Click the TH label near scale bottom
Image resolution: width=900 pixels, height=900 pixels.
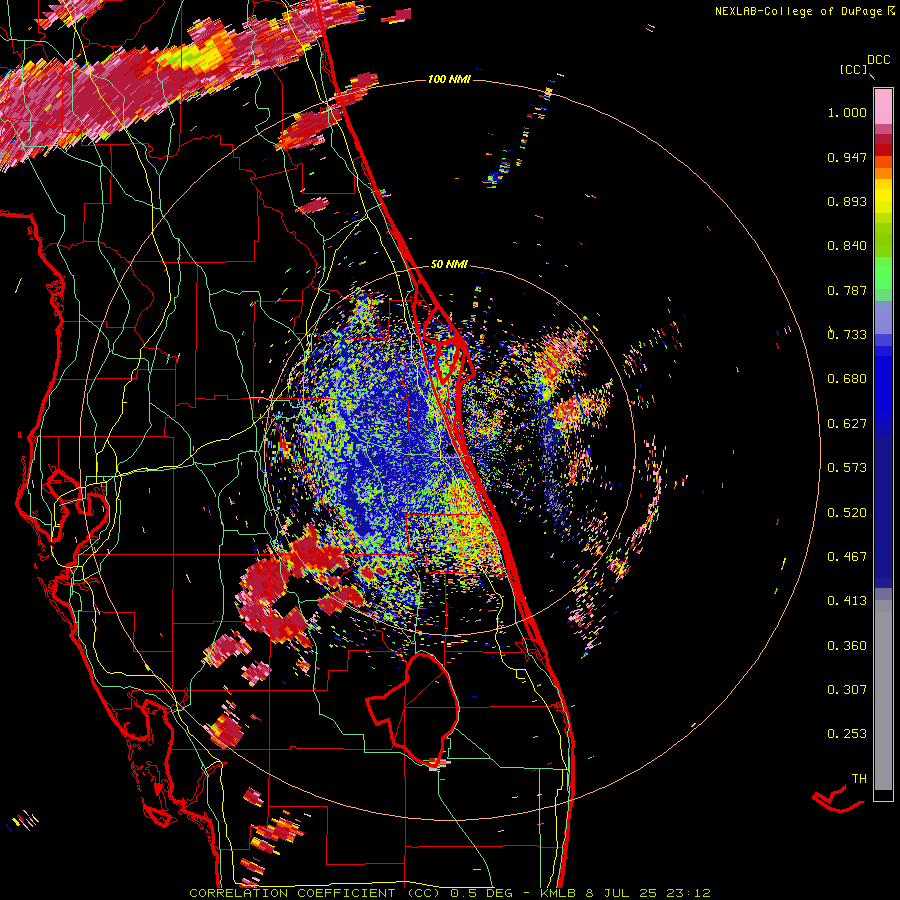(x=859, y=779)
